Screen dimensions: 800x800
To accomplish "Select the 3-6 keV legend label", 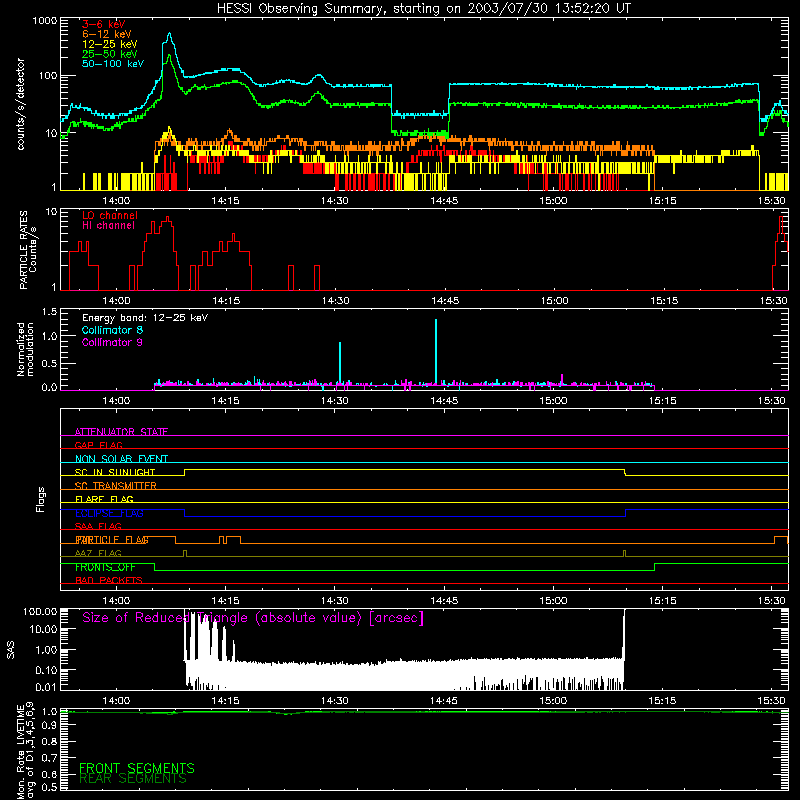I will click(x=103, y=24).
